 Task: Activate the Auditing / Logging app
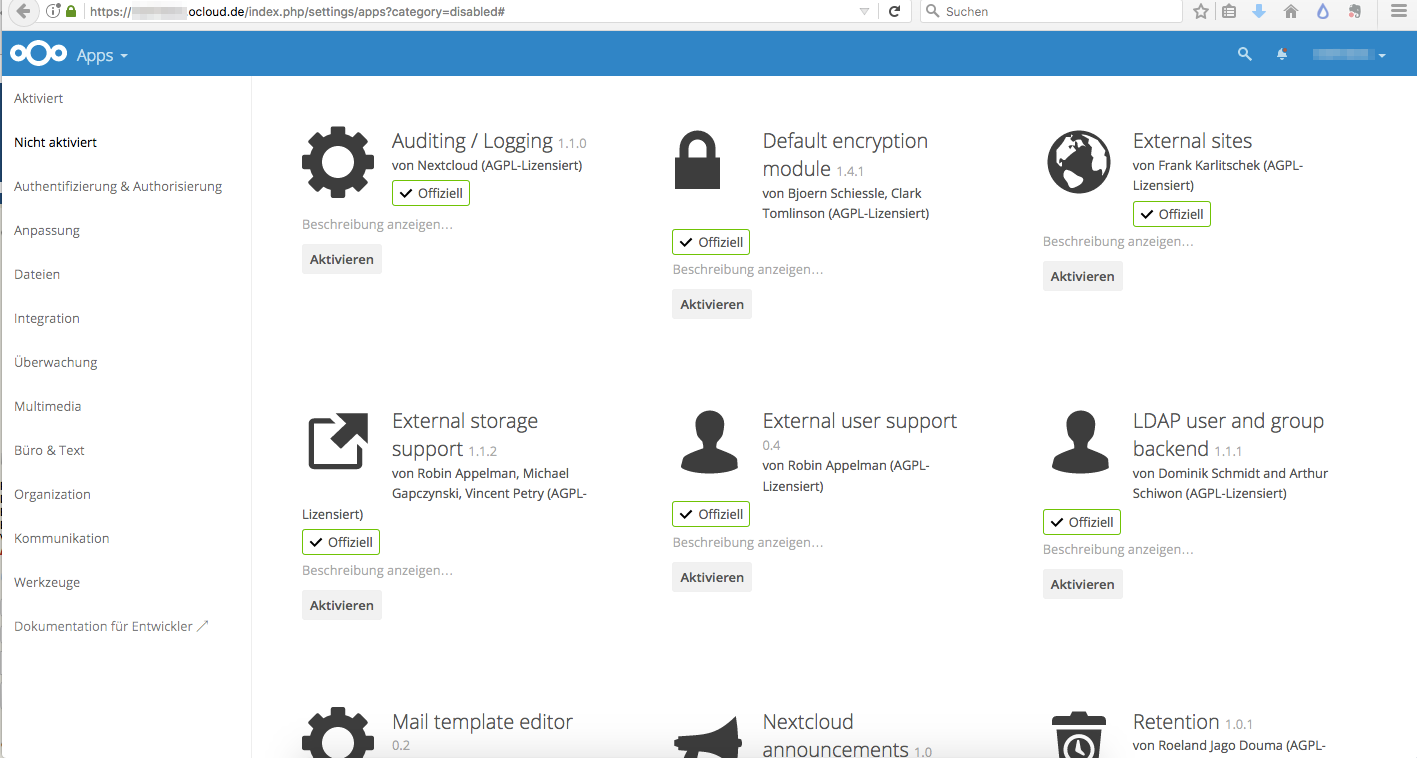342,260
